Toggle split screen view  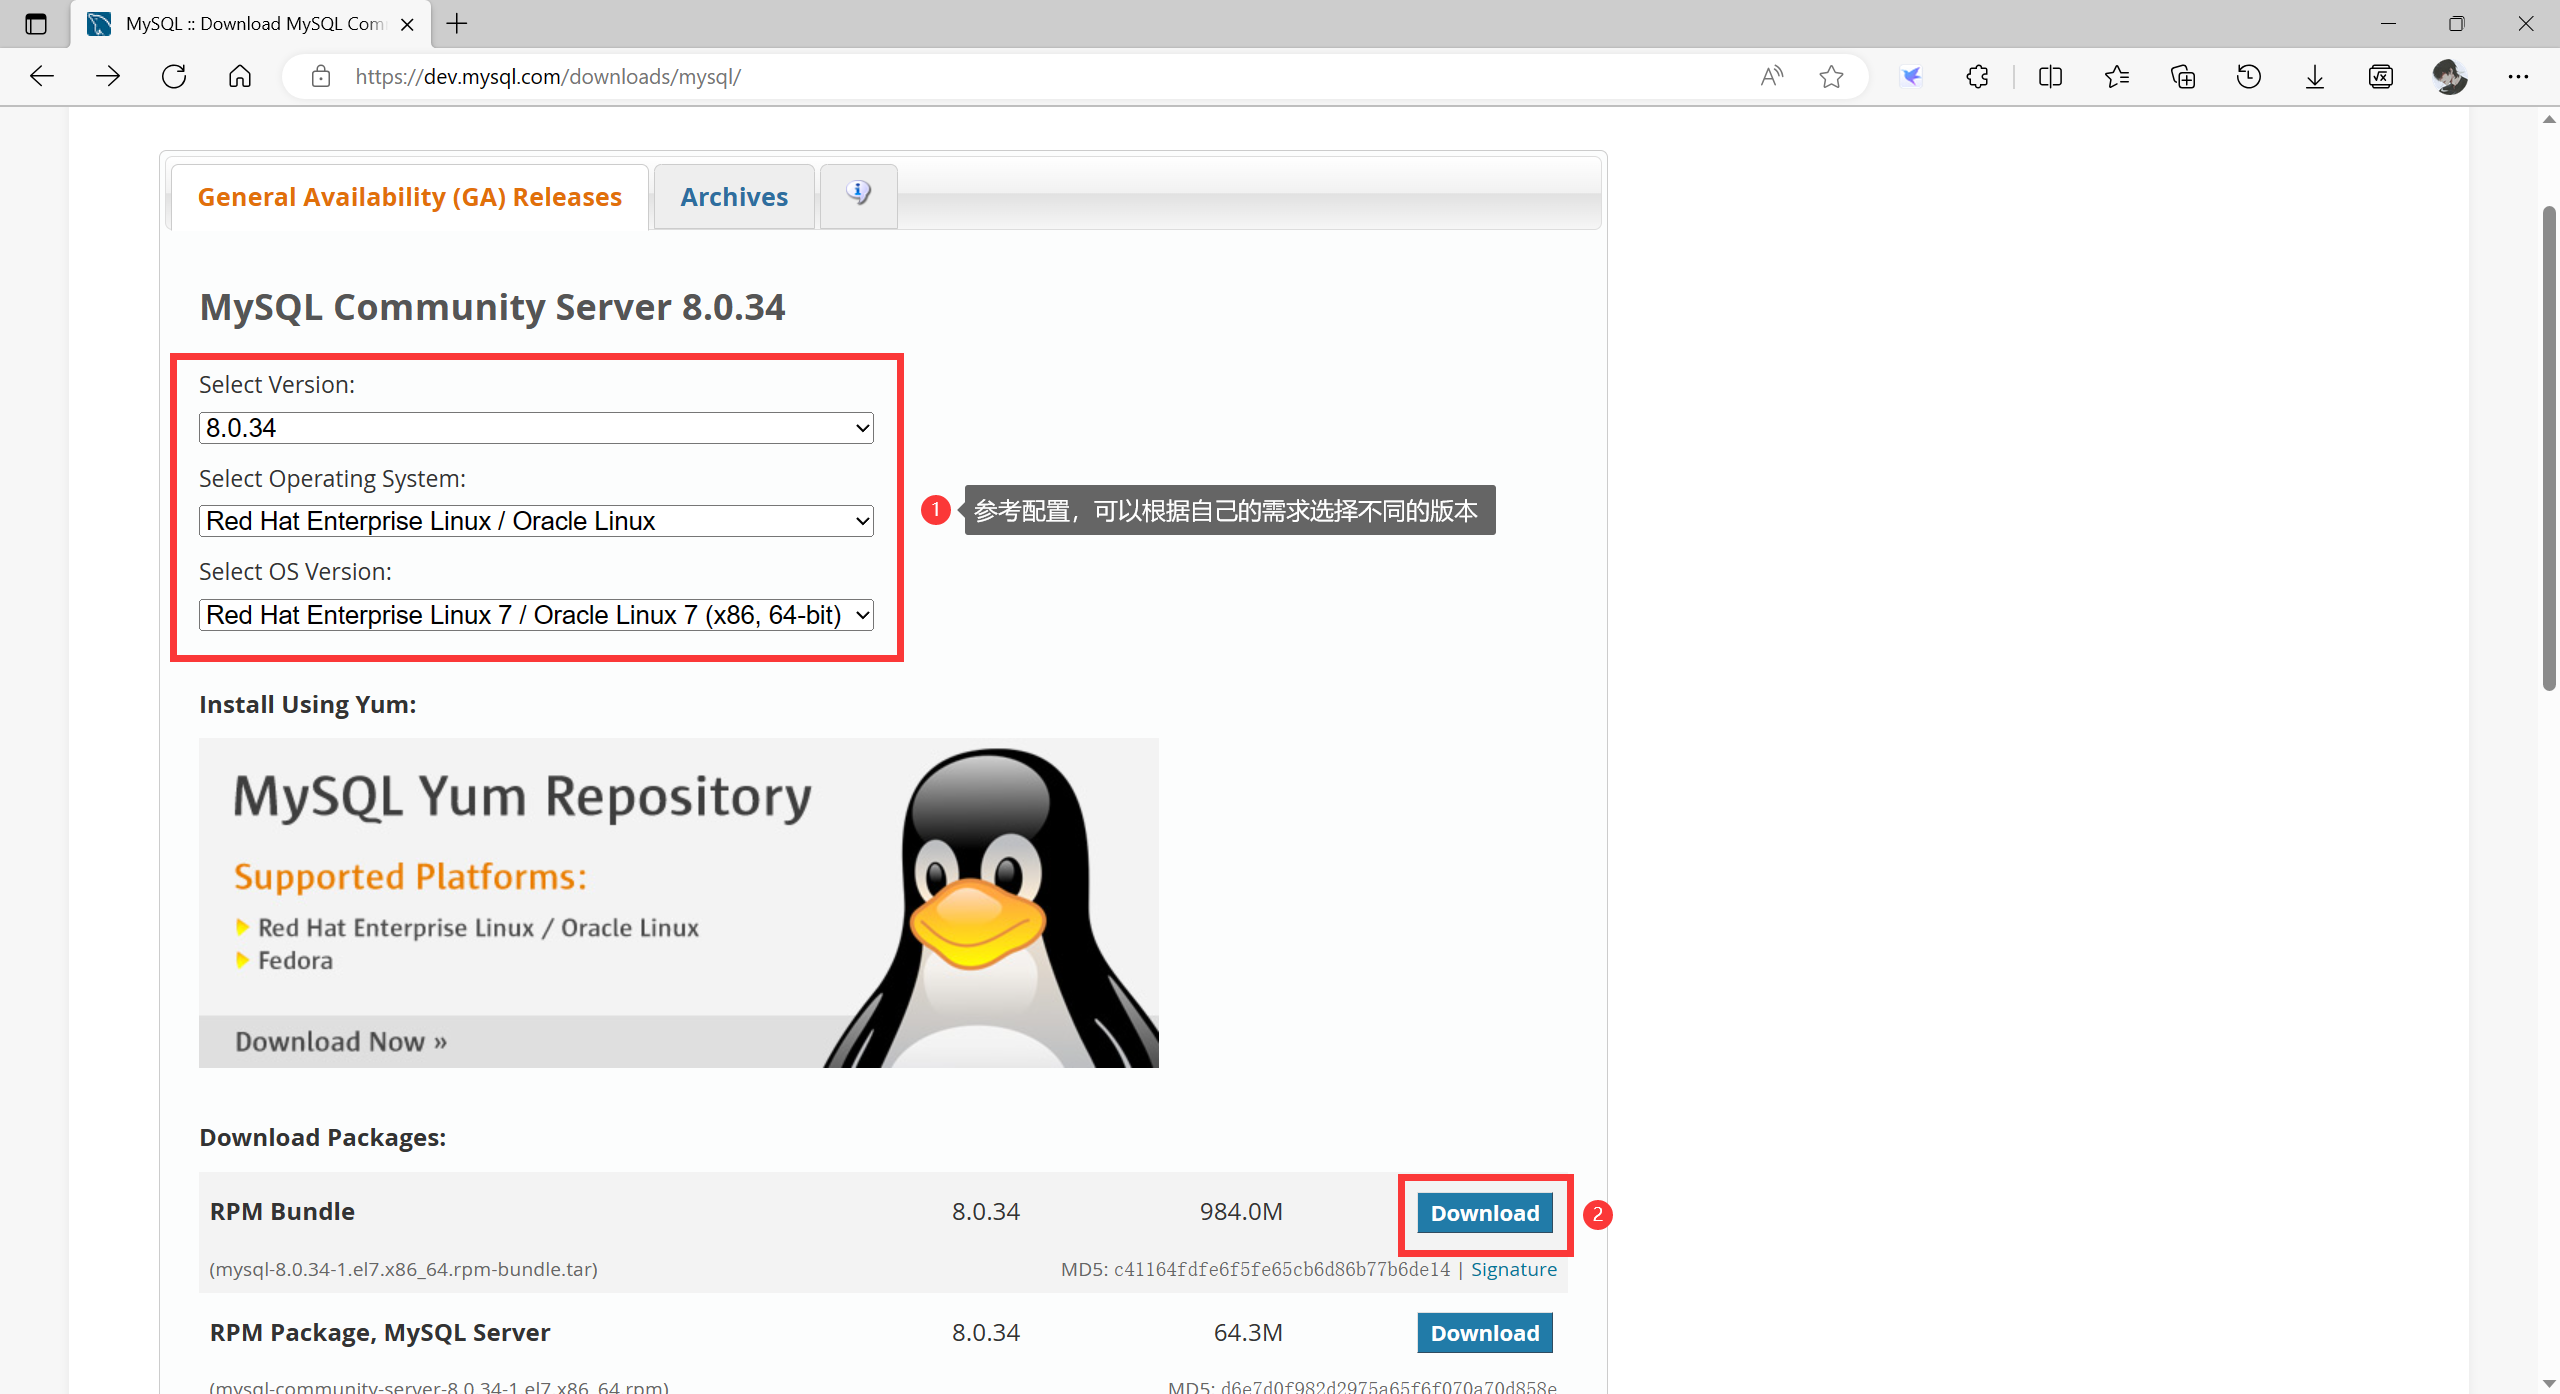2050,76
